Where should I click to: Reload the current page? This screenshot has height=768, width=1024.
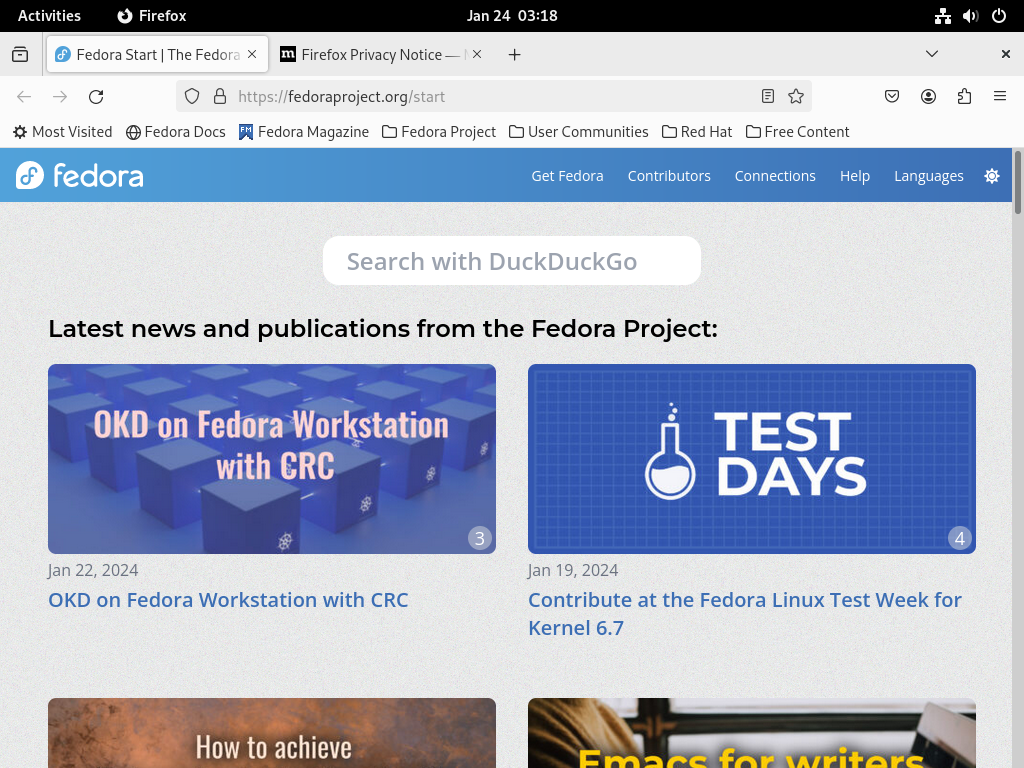(96, 97)
